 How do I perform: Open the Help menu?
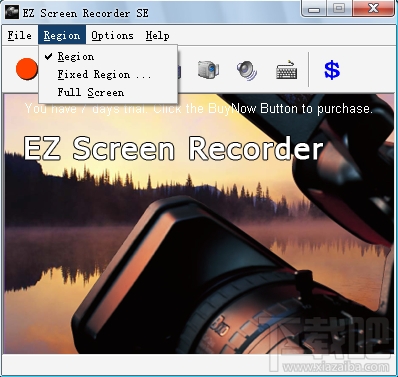coord(157,35)
